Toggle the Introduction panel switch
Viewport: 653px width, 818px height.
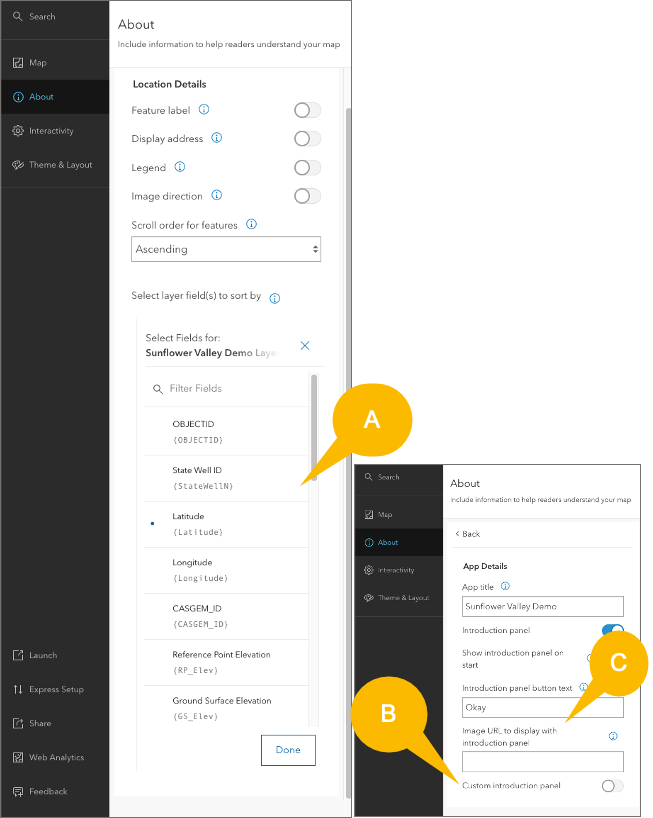[613, 630]
